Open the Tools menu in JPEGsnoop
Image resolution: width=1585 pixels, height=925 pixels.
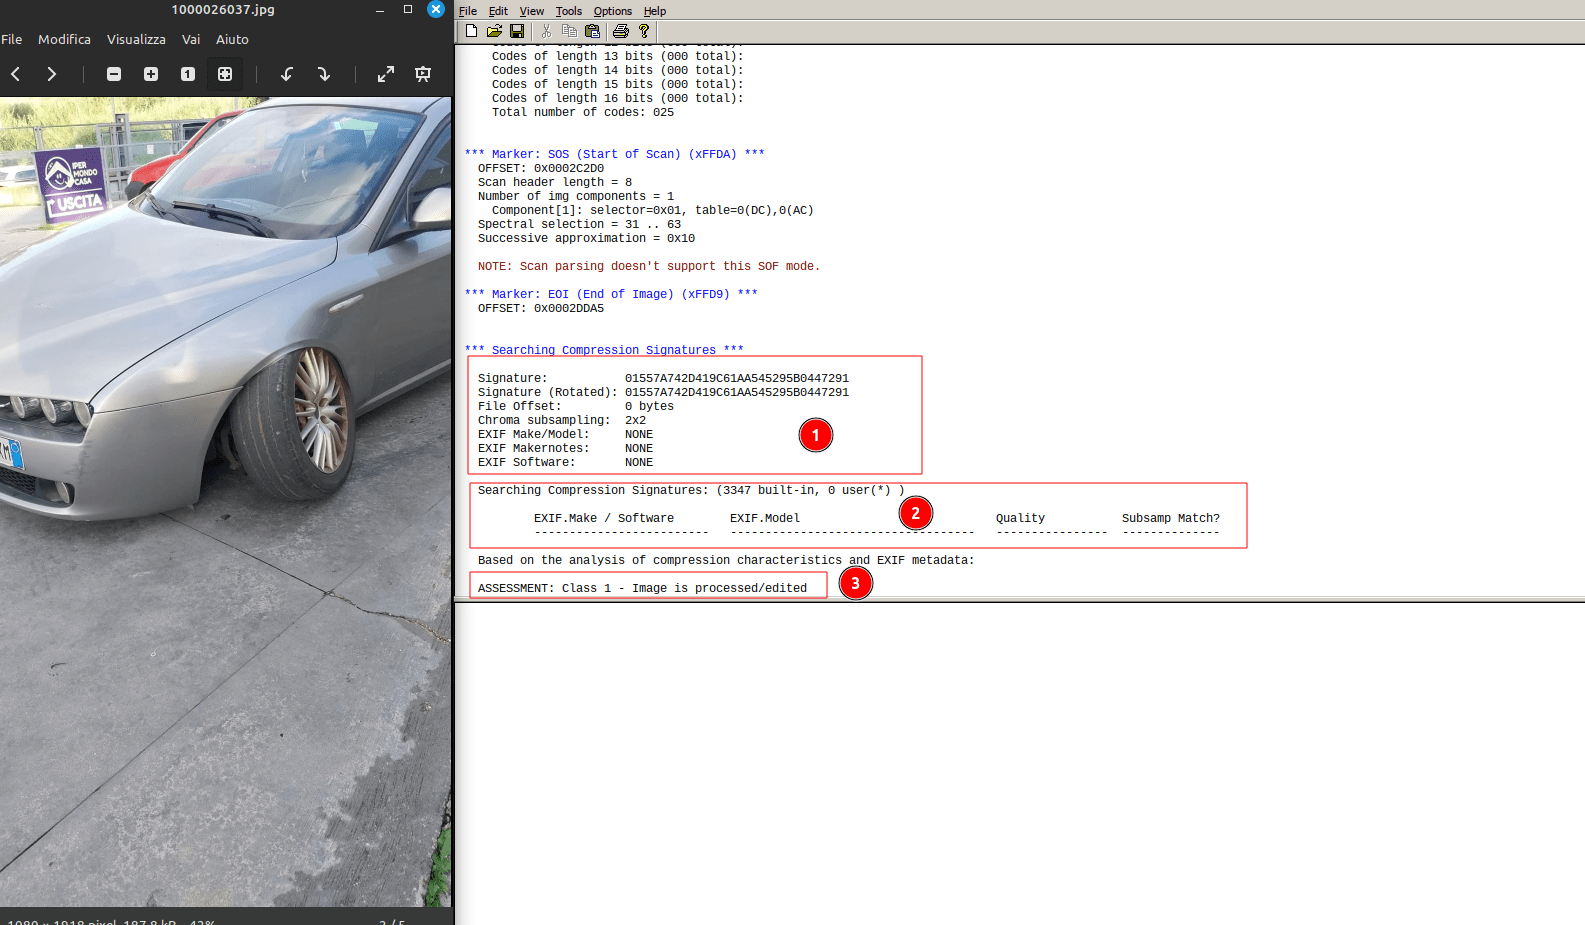point(569,11)
